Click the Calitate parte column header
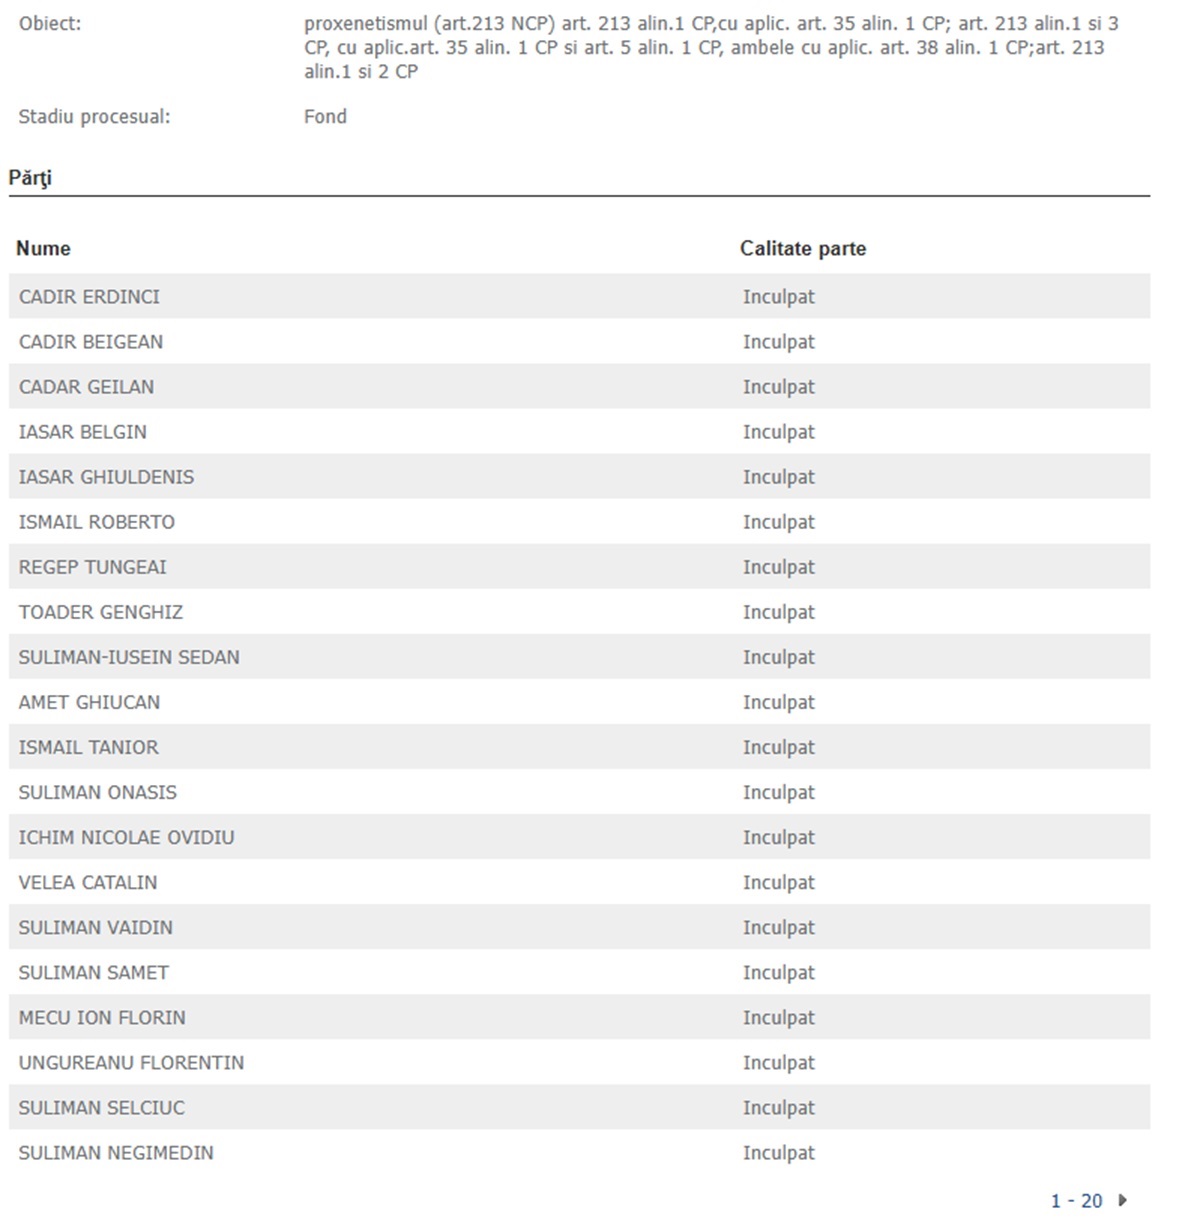The height and width of the screenshot is (1230, 1200). [803, 248]
